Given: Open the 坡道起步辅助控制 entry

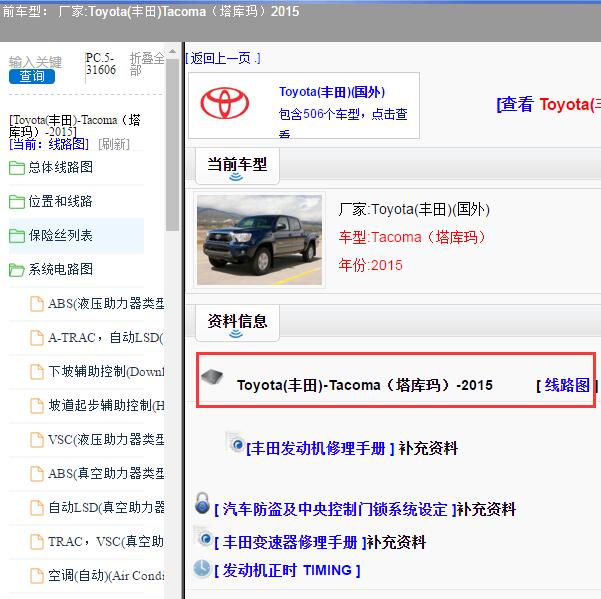Looking at the screenshot, I should point(106,405).
